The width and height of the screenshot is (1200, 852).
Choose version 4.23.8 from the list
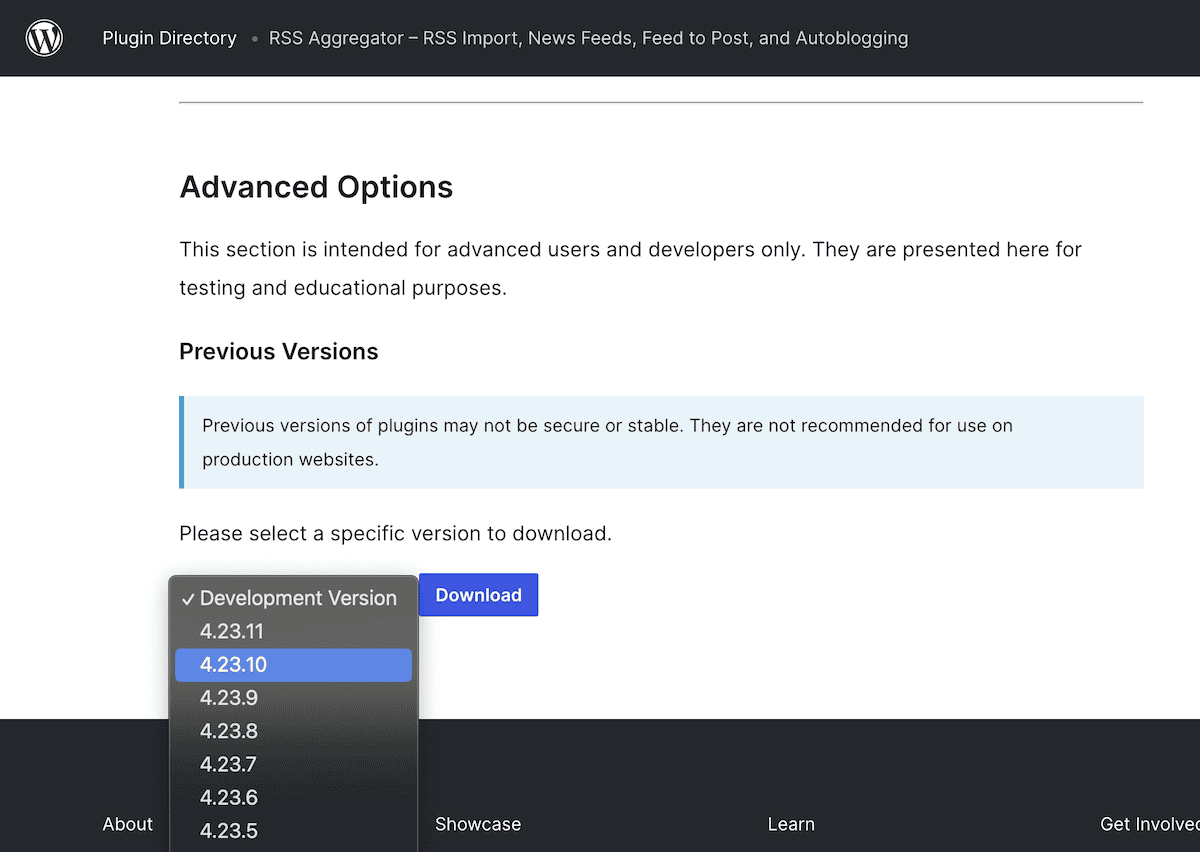coord(293,731)
